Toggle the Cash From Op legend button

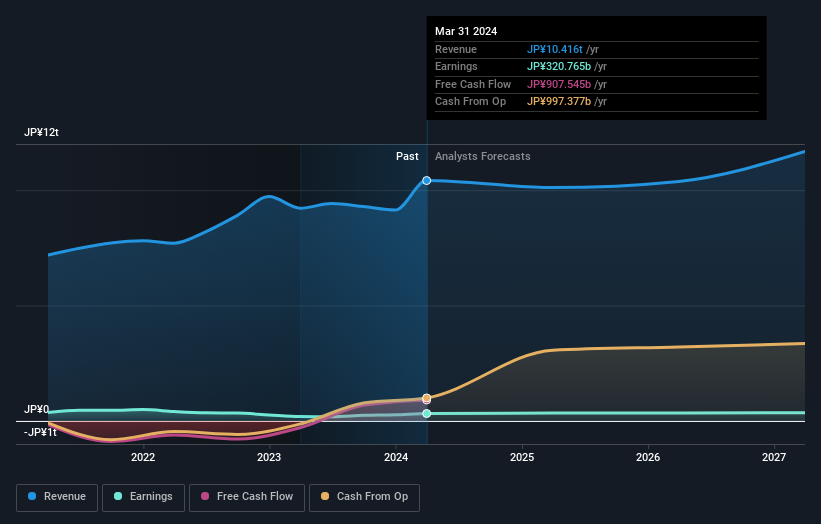coord(364,497)
